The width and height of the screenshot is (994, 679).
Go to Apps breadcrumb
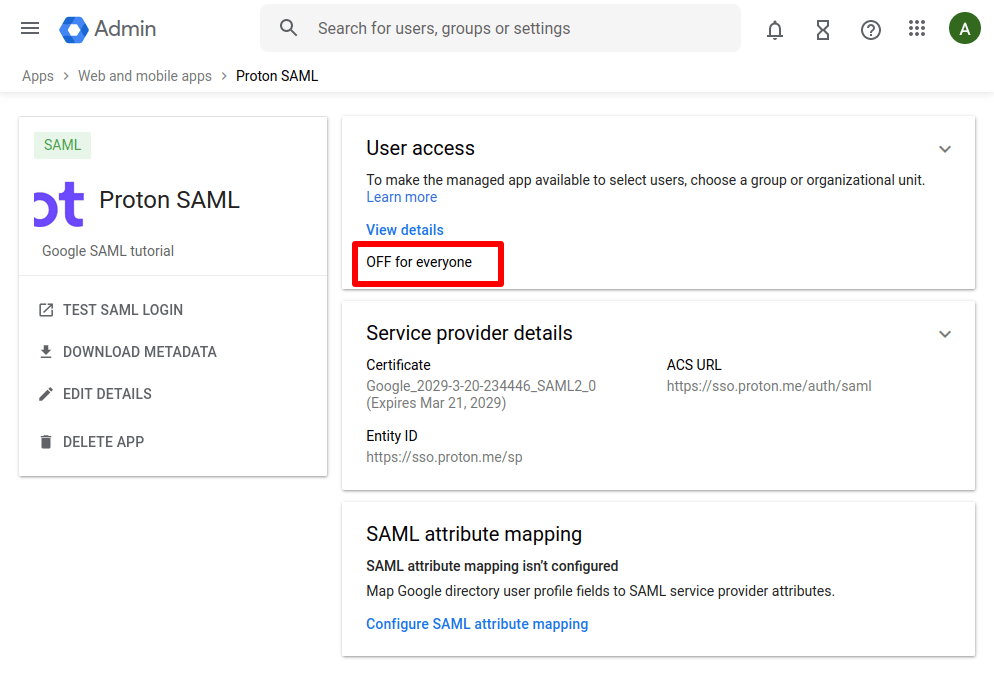coord(38,76)
